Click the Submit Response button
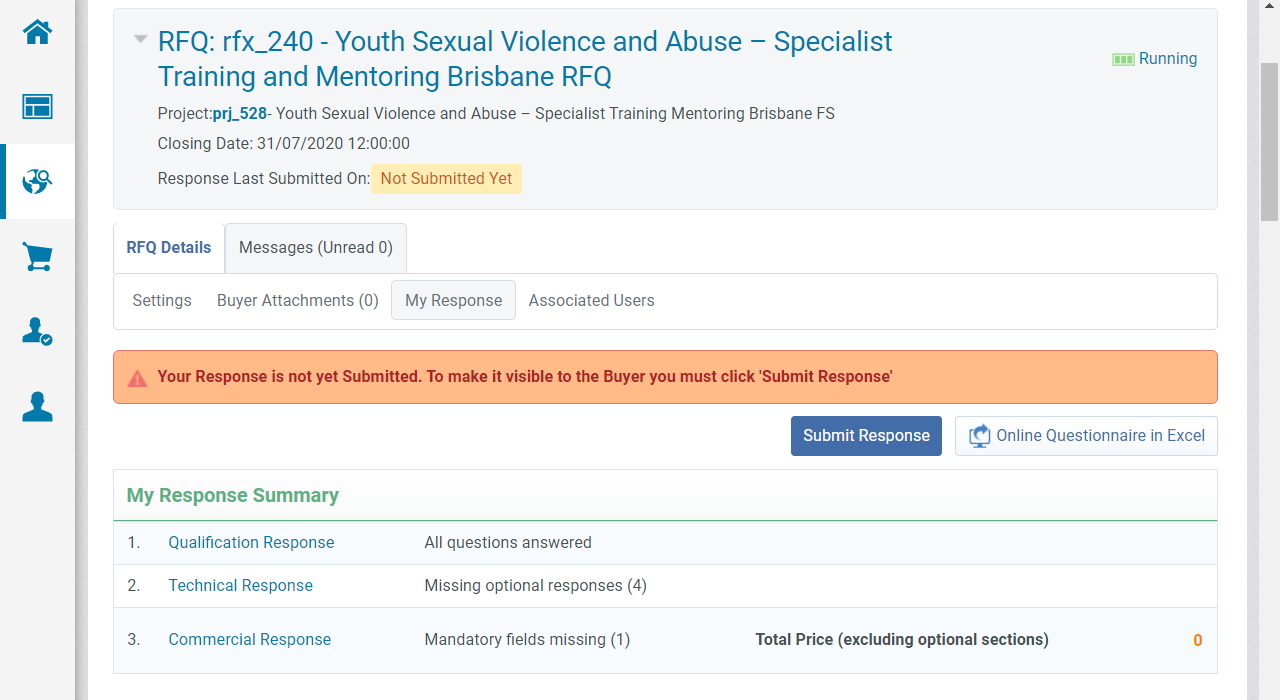Viewport: 1280px width, 700px height. pos(866,436)
